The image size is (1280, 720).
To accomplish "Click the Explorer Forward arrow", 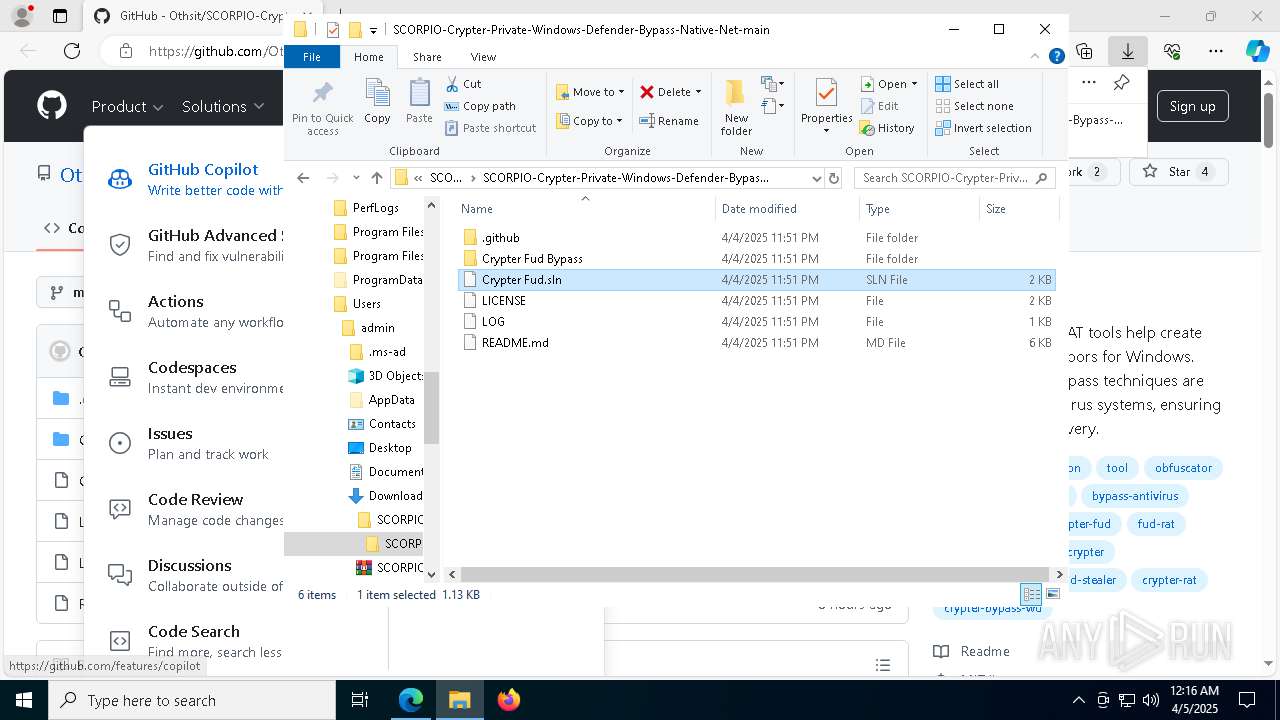I will pyautogui.click(x=332, y=178).
